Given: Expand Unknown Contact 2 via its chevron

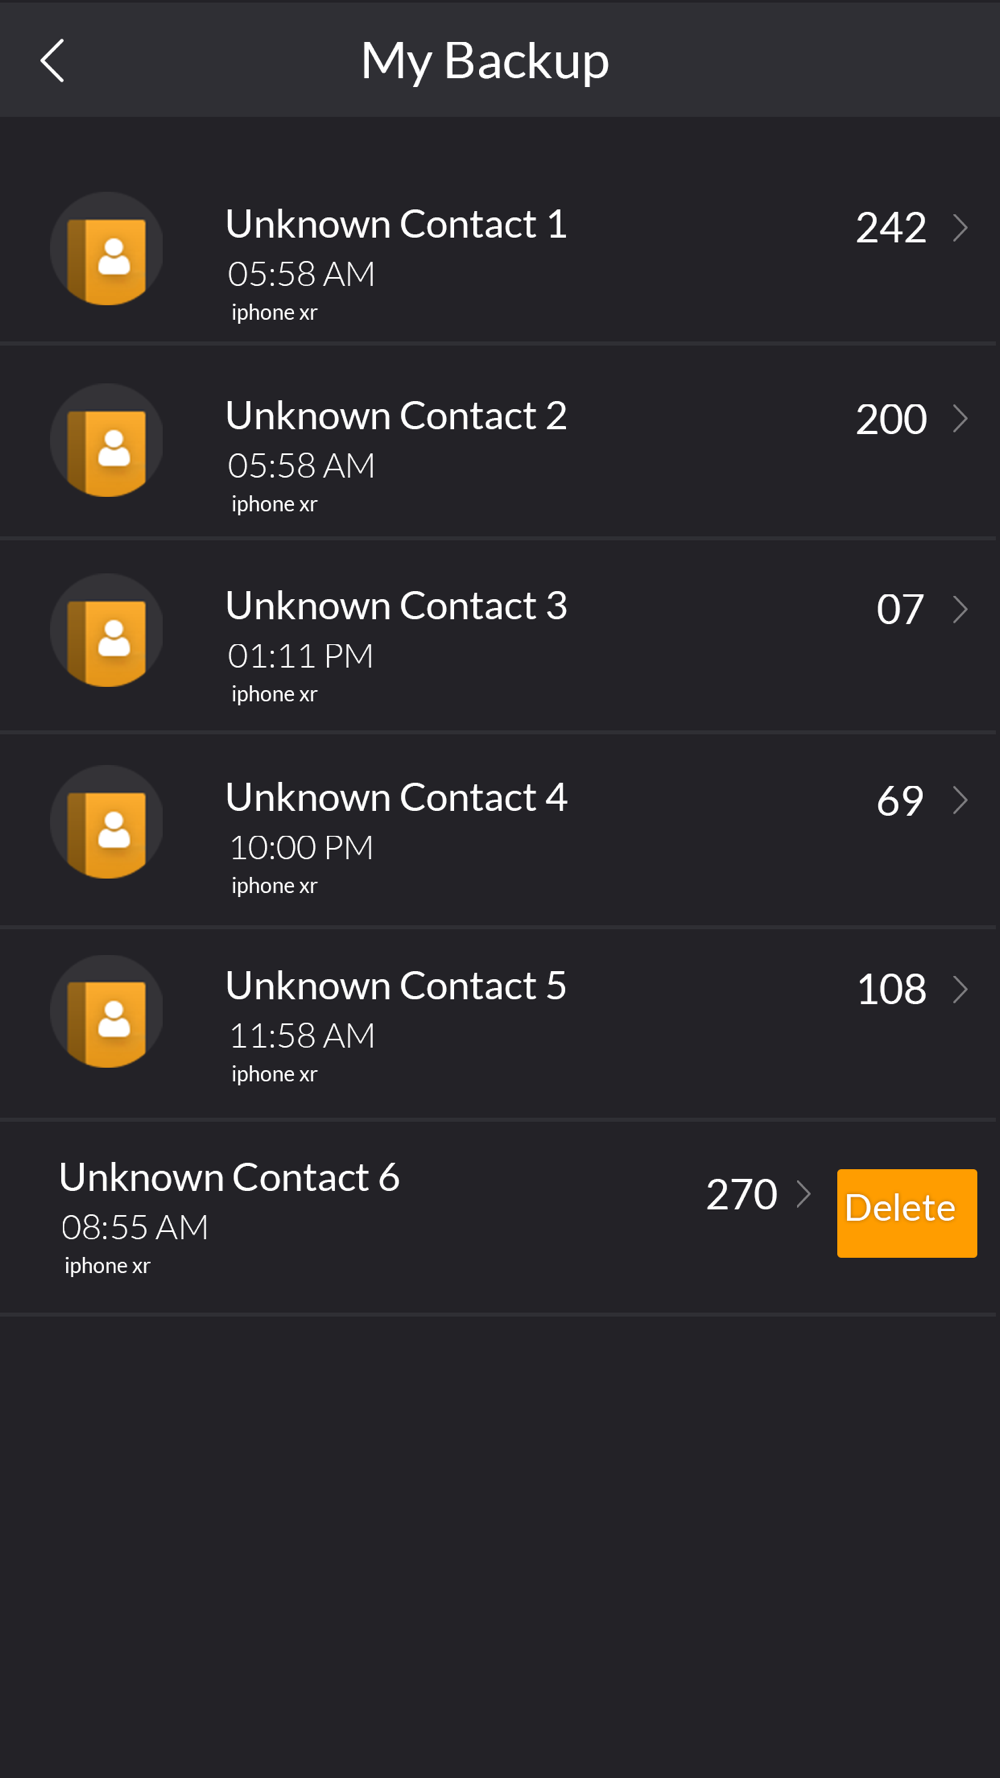Looking at the screenshot, I should pyautogui.click(x=960, y=418).
